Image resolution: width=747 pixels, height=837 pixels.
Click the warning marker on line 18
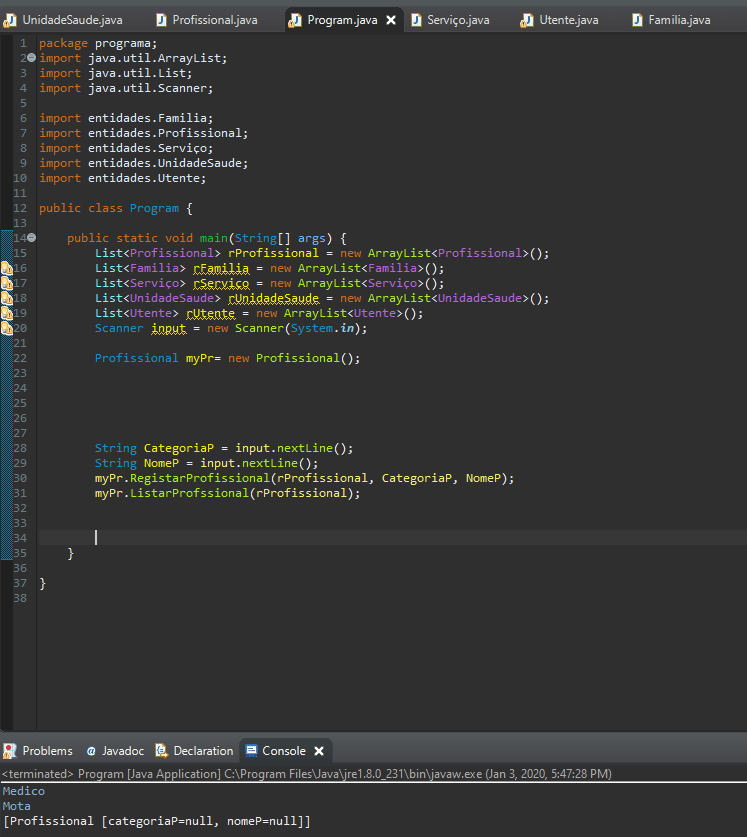[x=6, y=298]
